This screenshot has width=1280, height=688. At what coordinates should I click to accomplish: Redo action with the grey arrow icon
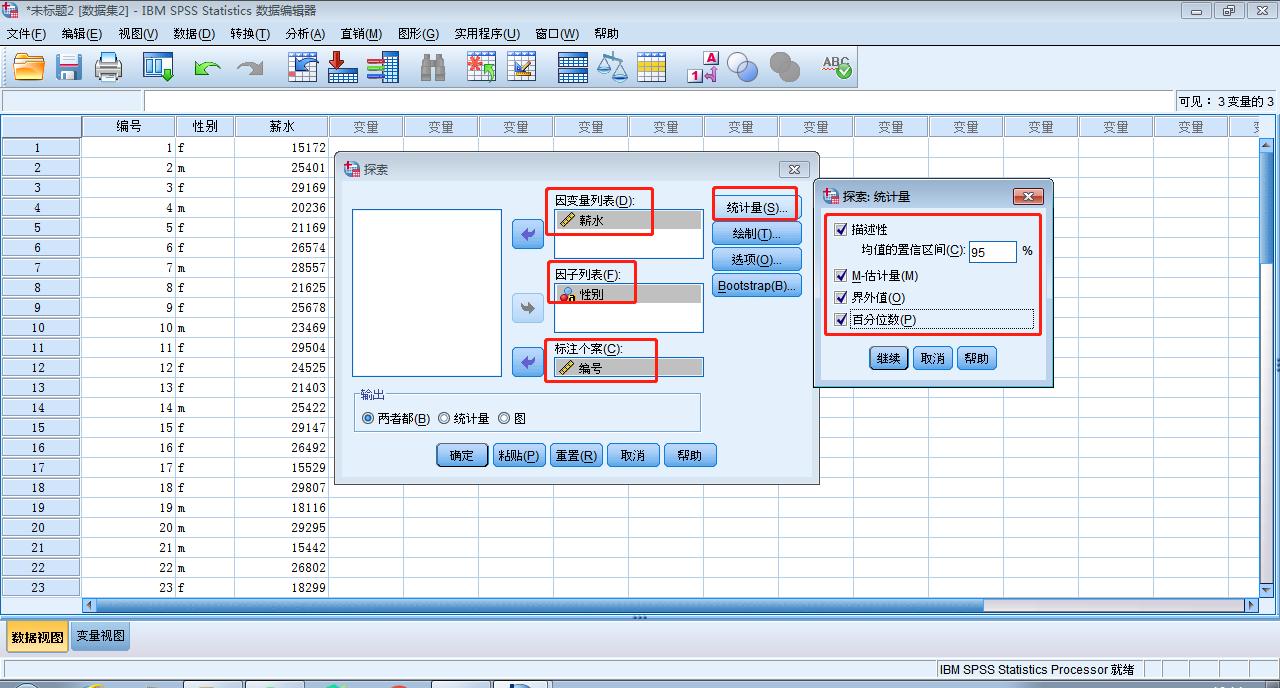tap(249, 68)
